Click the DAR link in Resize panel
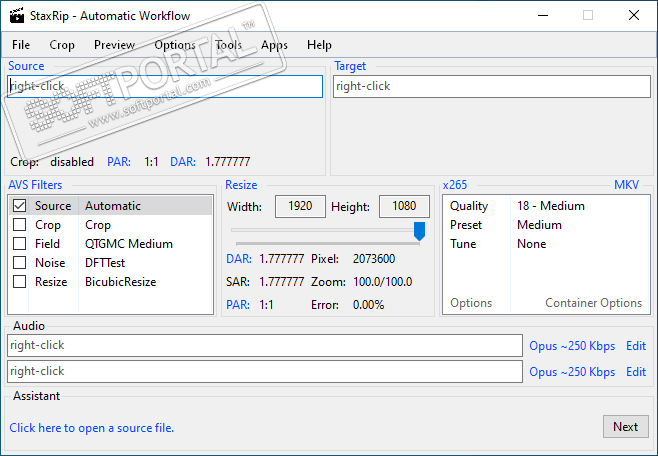Image resolution: width=658 pixels, height=456 pixels. 239,259
